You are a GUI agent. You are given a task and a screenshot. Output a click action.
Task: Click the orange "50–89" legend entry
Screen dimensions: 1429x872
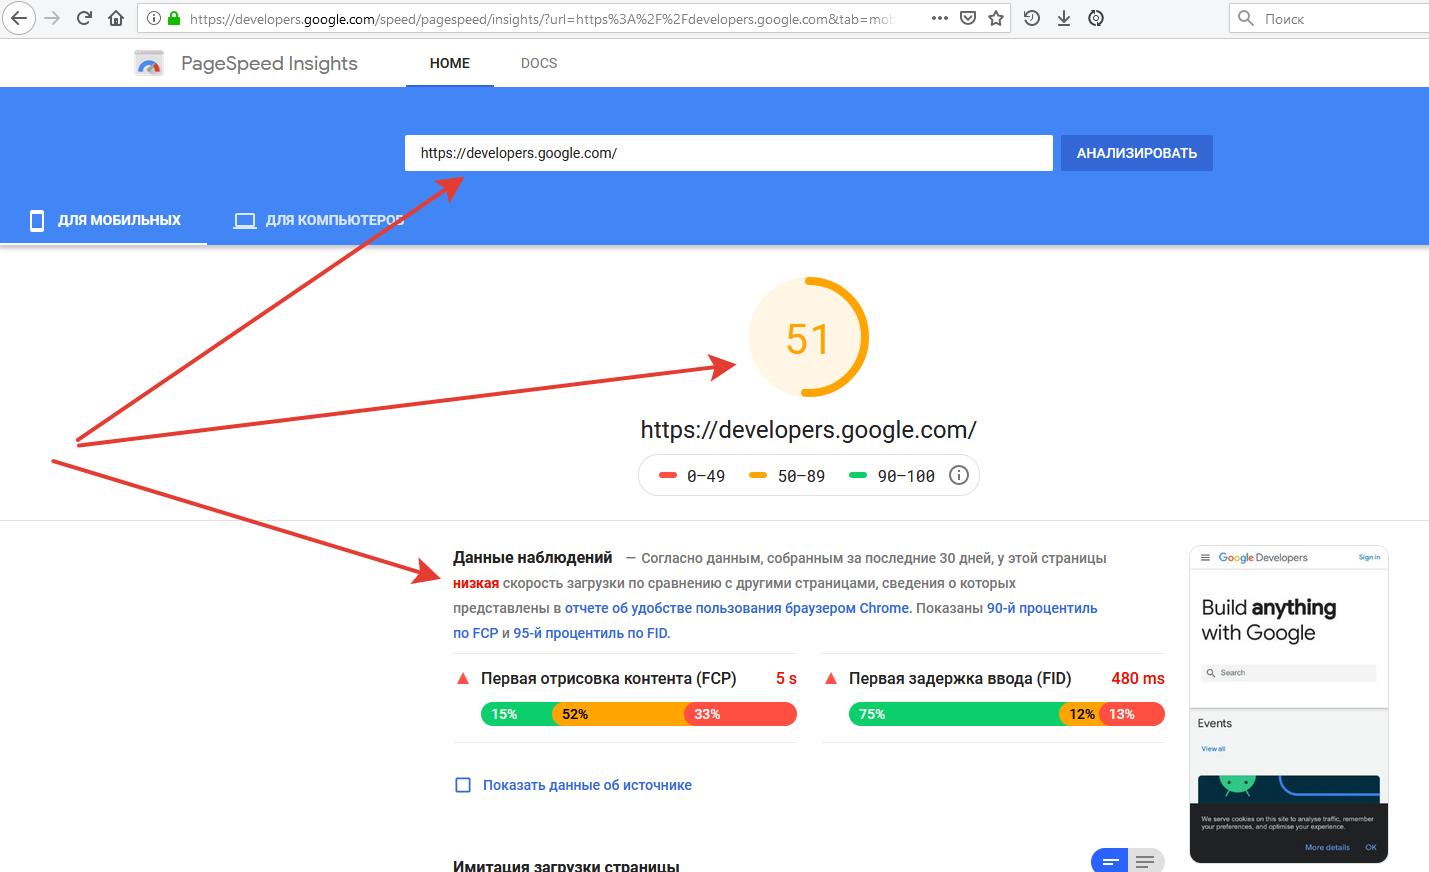(787, 476)
